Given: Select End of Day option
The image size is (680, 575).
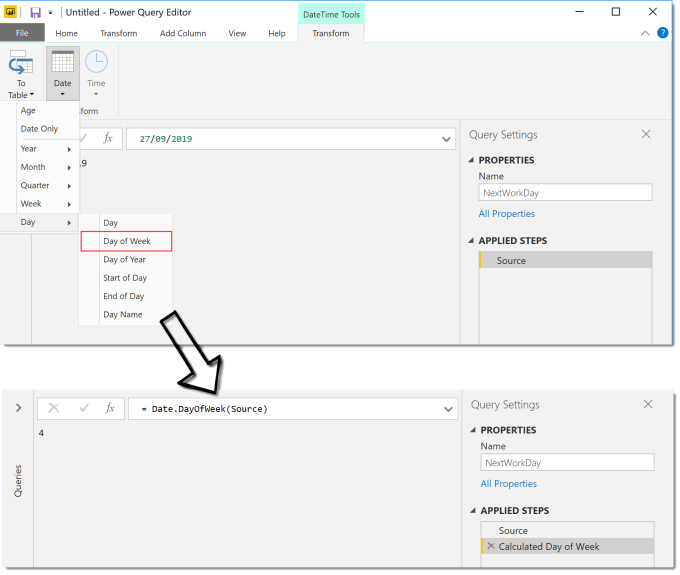Looking at the screenshot, I should pyautogui.click(x=126, y=296).
